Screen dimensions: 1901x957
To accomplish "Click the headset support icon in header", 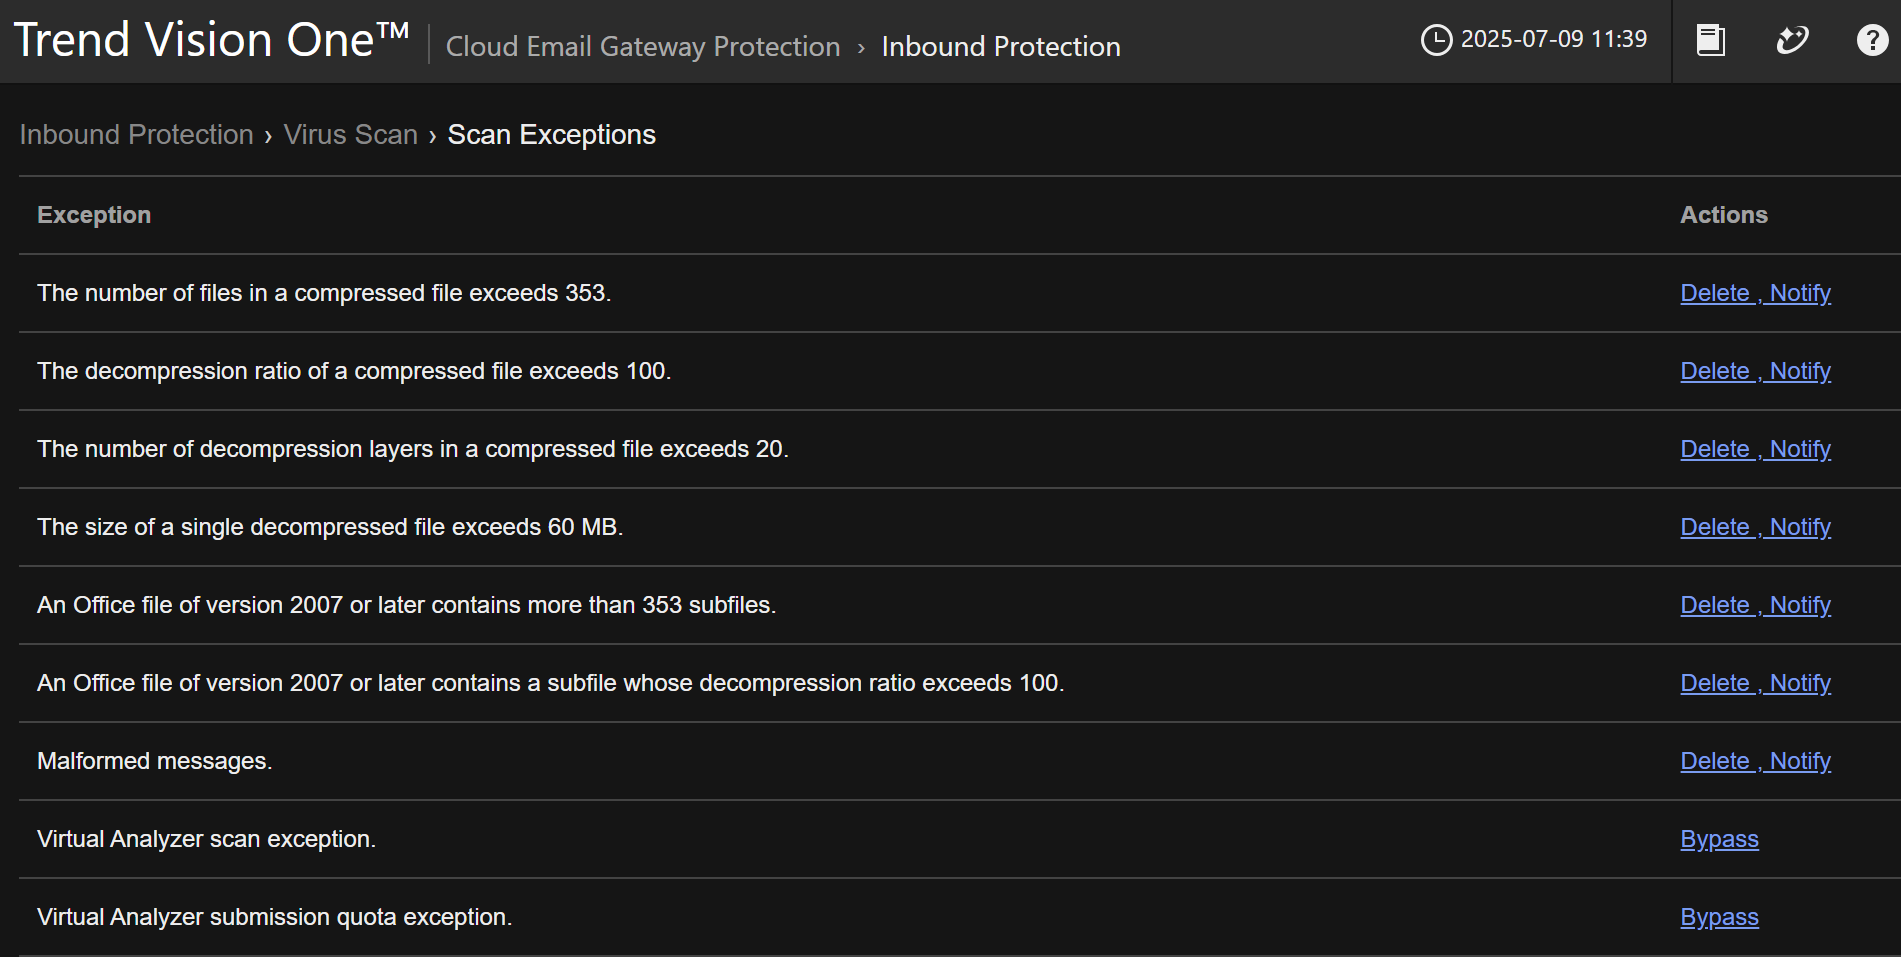I will point(1792,40).
